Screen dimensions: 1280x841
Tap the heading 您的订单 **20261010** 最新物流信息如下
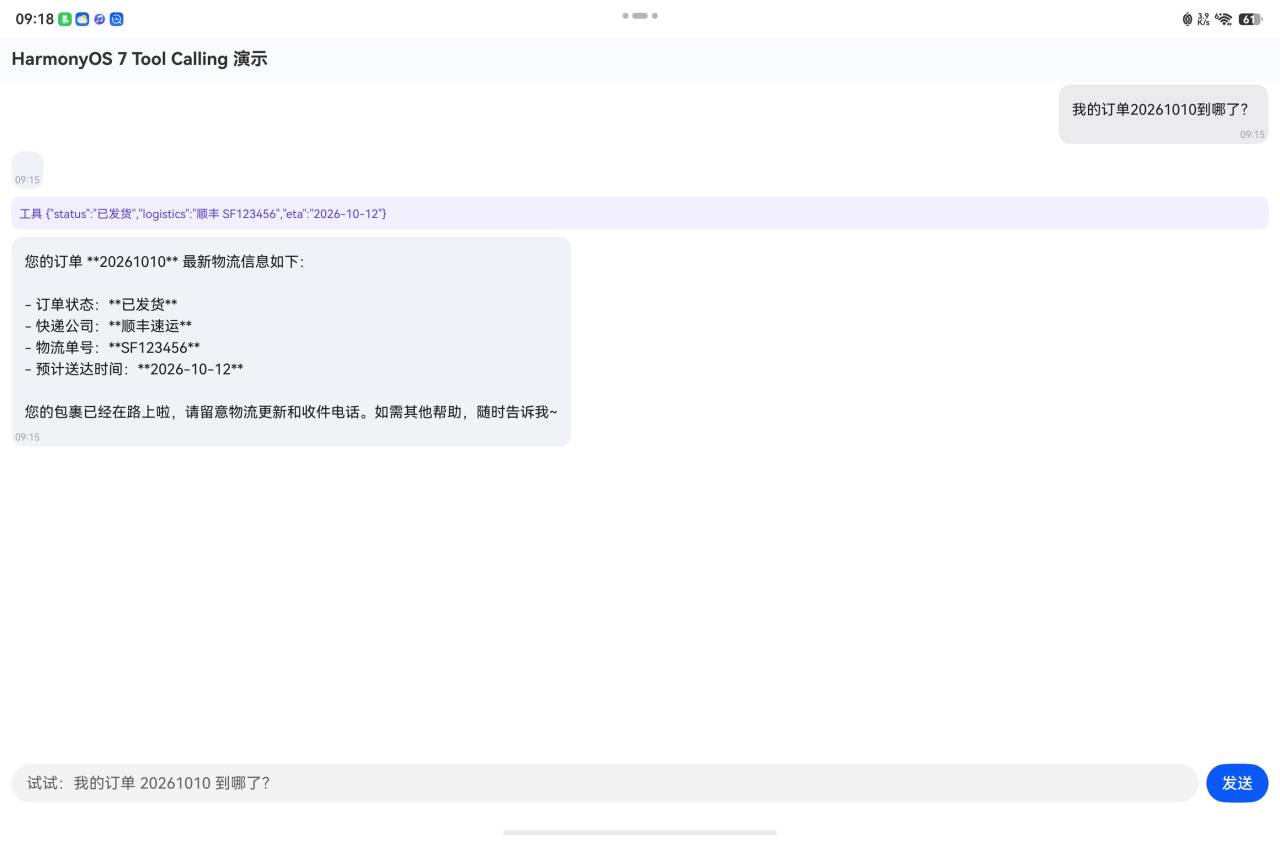coord(163,262)
